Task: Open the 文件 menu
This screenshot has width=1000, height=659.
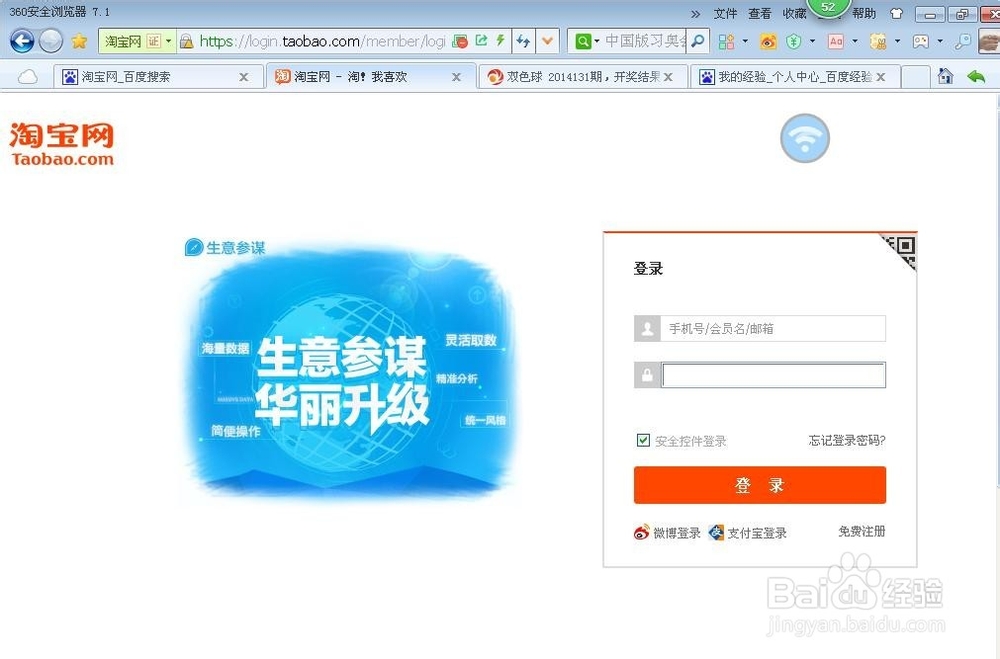Action: (723, 12)
